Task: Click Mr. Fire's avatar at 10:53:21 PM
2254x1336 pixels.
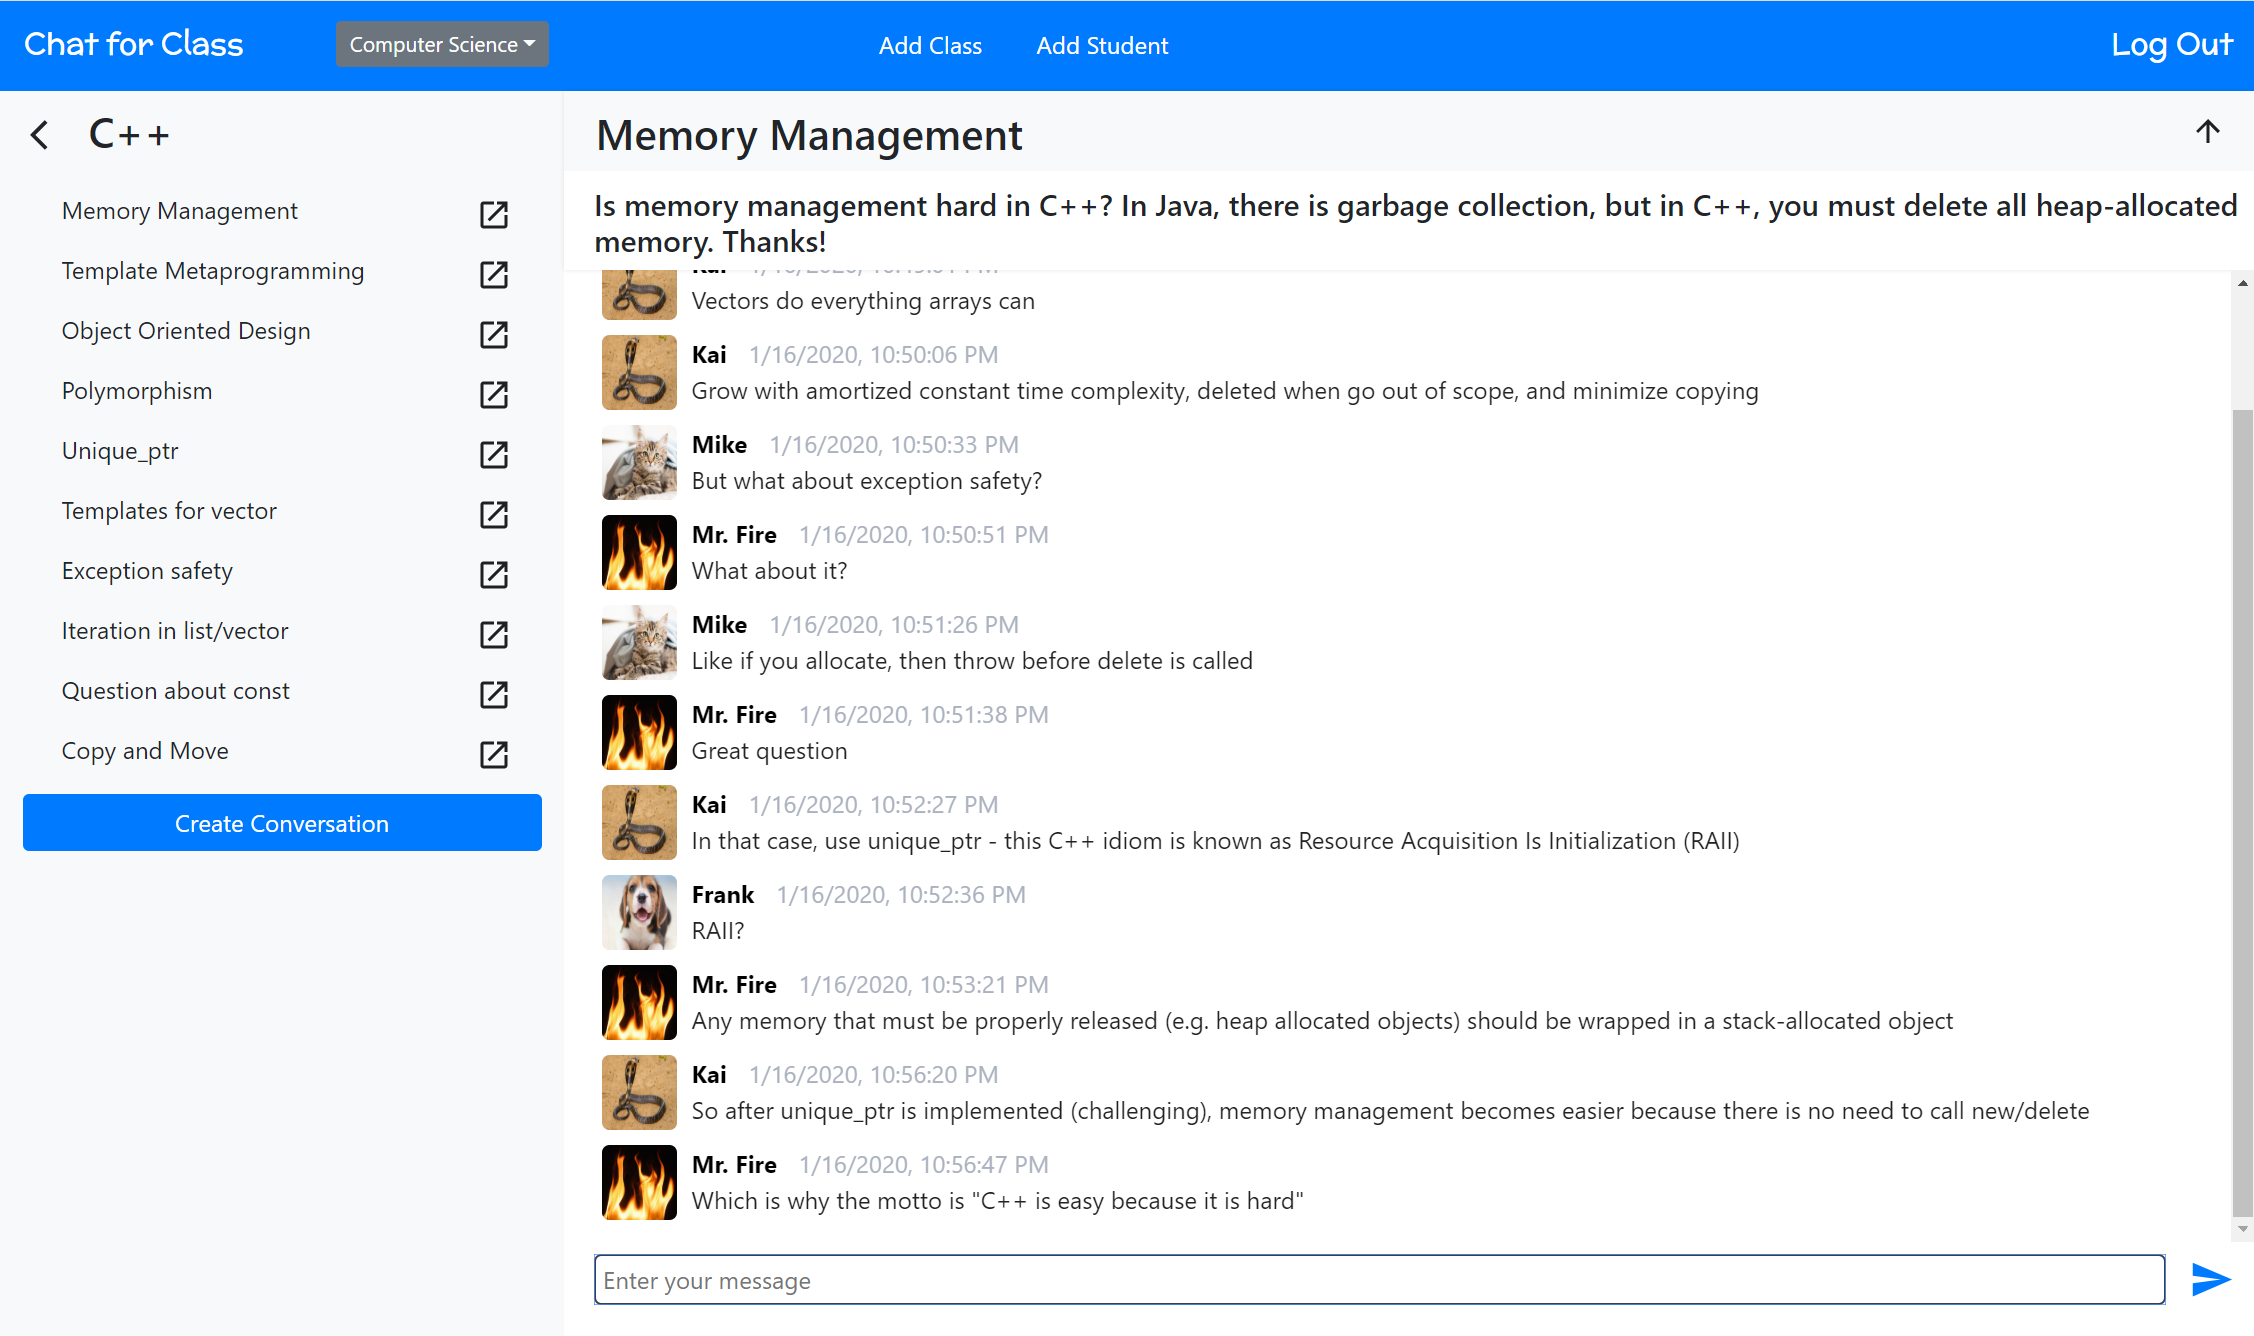Action: click(x=639, y=1002)
